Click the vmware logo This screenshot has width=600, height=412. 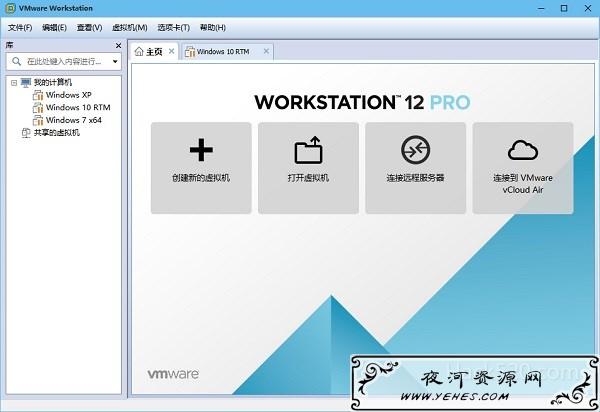pyautogui.click(x=173, y=374)
